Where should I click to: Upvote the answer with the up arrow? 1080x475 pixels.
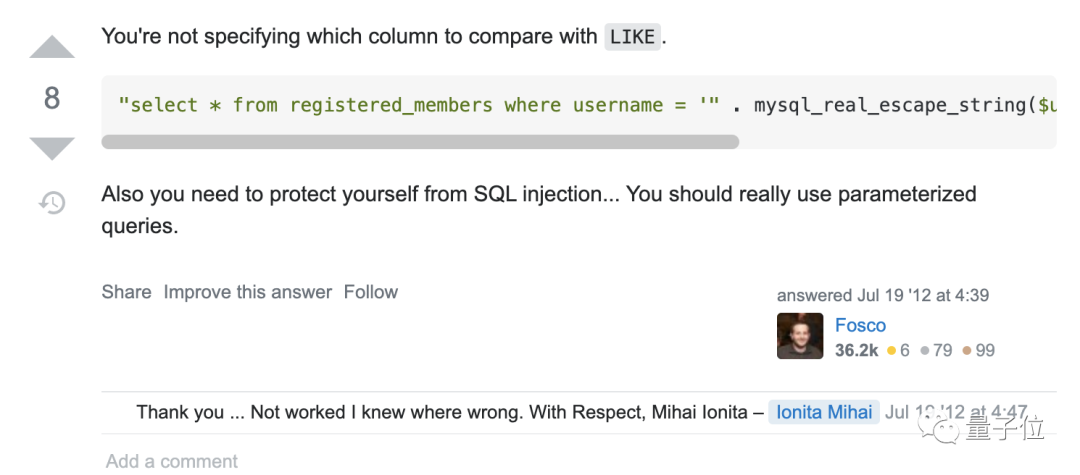pos(52,47)
